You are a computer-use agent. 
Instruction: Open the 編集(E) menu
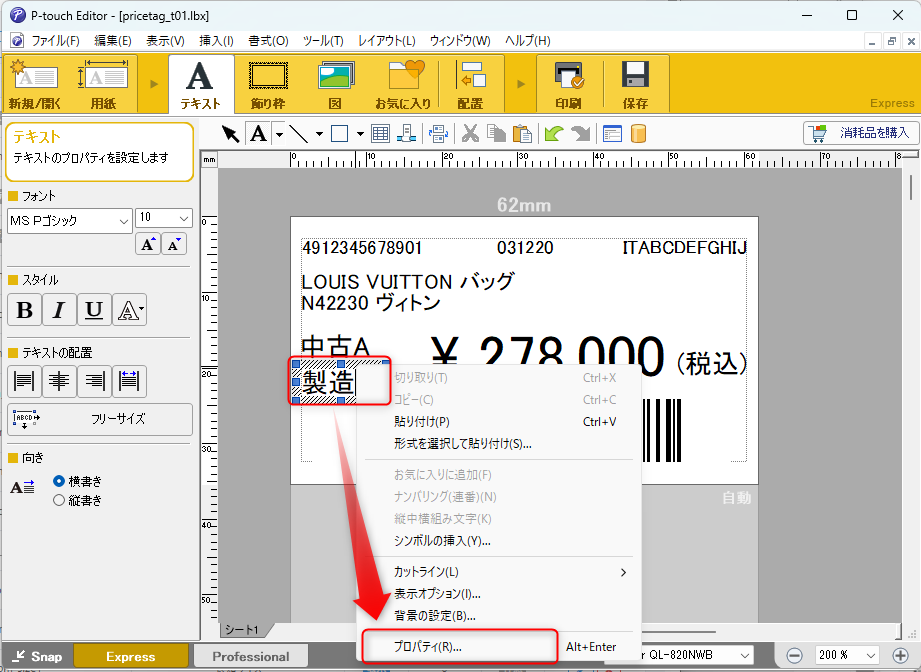click(112, 41)
